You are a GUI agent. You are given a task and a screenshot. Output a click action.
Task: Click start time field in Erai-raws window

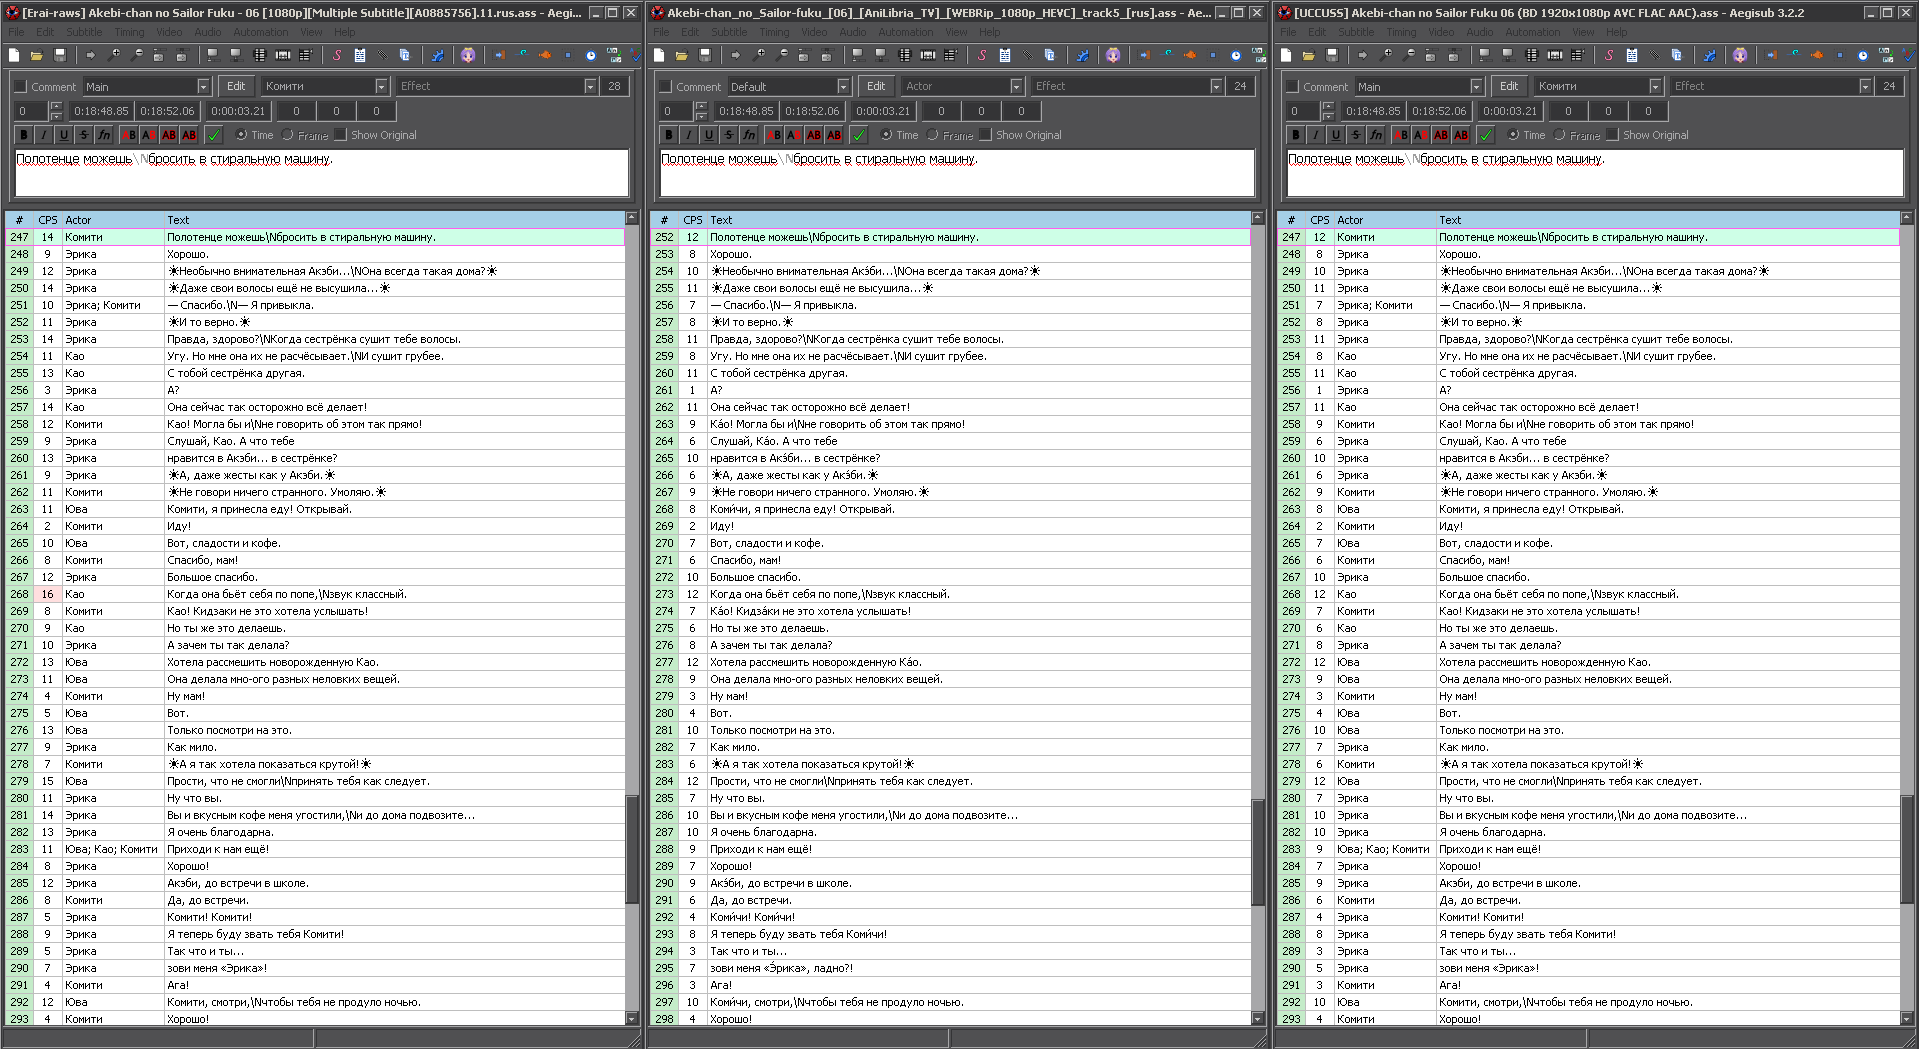click(101, 111)
